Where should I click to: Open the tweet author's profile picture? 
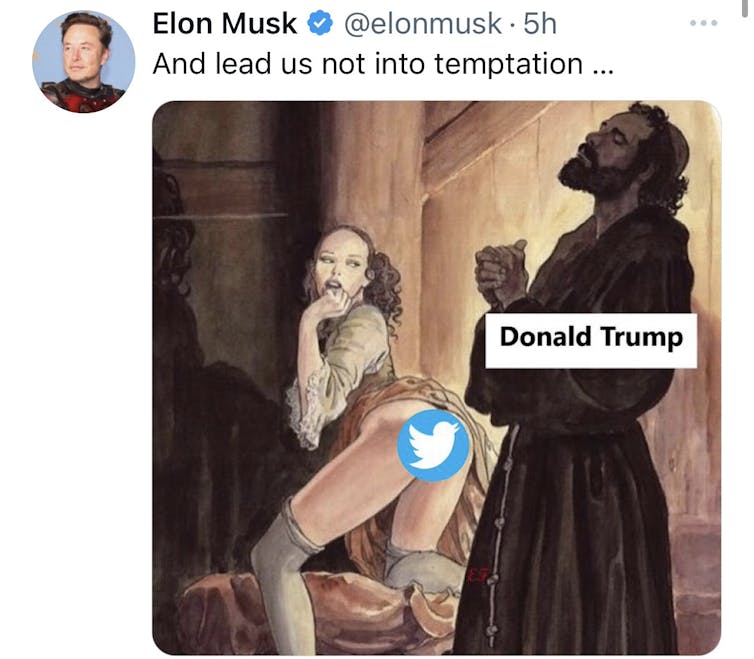pyautogui.click(x=83, y=62)
